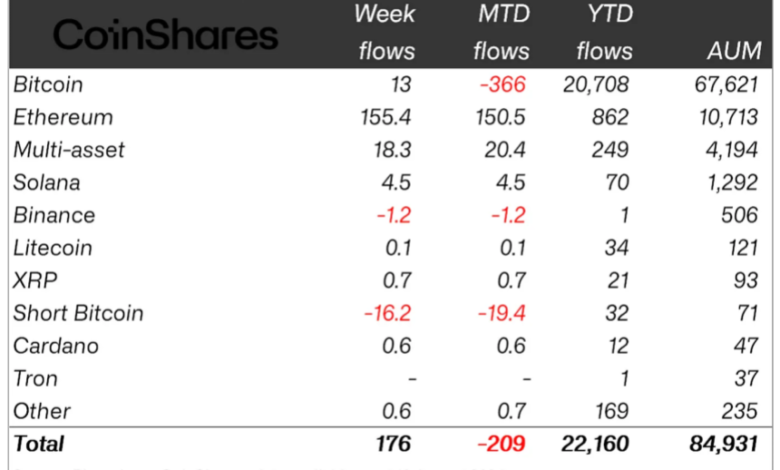Image resolution: width=780 pixels, height=470 pixels.
Task: Select the Bitcoin row label
Action: (49, 85)
